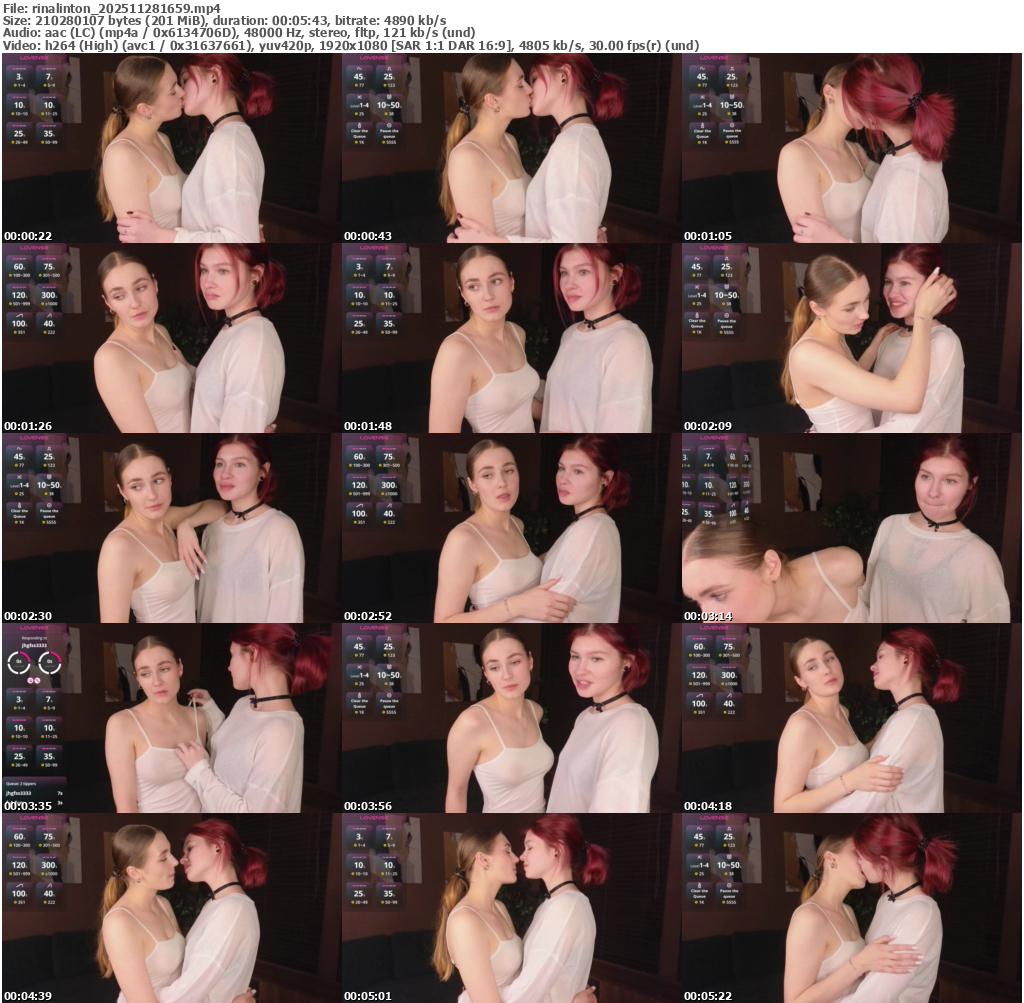Click the Size line showing 201 MiB
1024x1003 pixels.
[x=225, y=20]
